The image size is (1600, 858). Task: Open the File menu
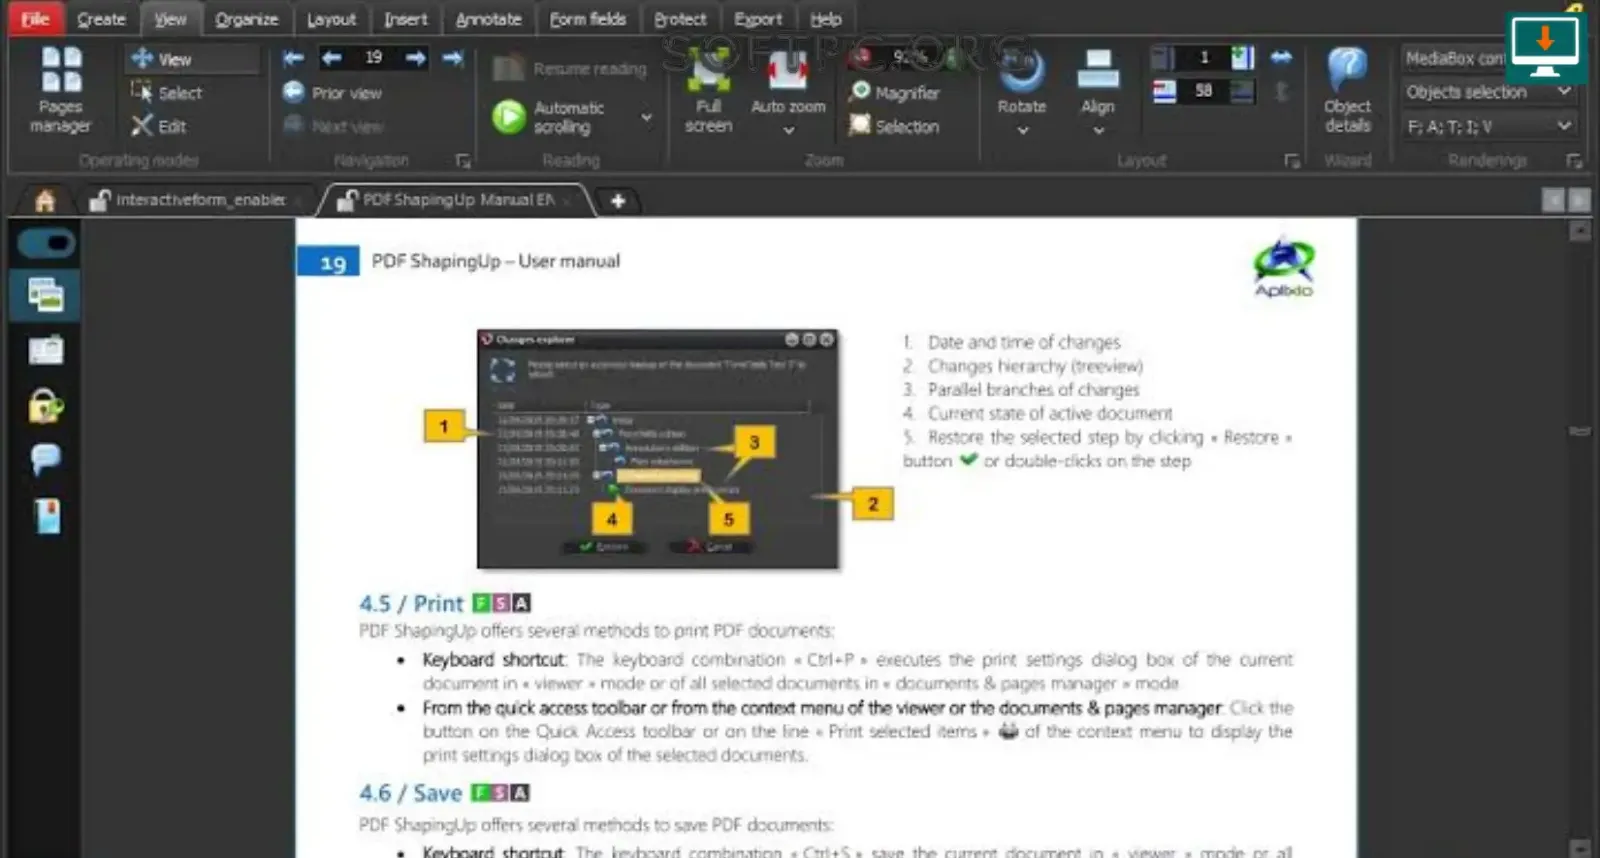[x=36, y=19]
